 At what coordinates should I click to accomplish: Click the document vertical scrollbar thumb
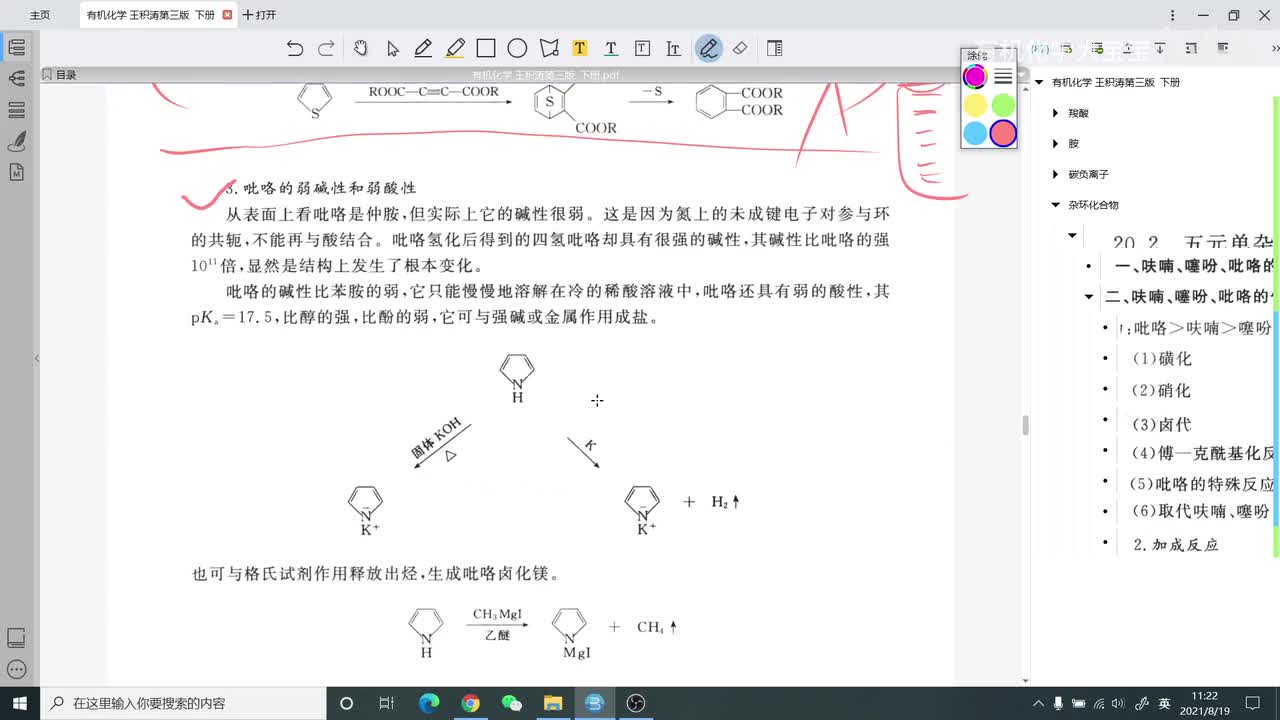pos(1025,425)
